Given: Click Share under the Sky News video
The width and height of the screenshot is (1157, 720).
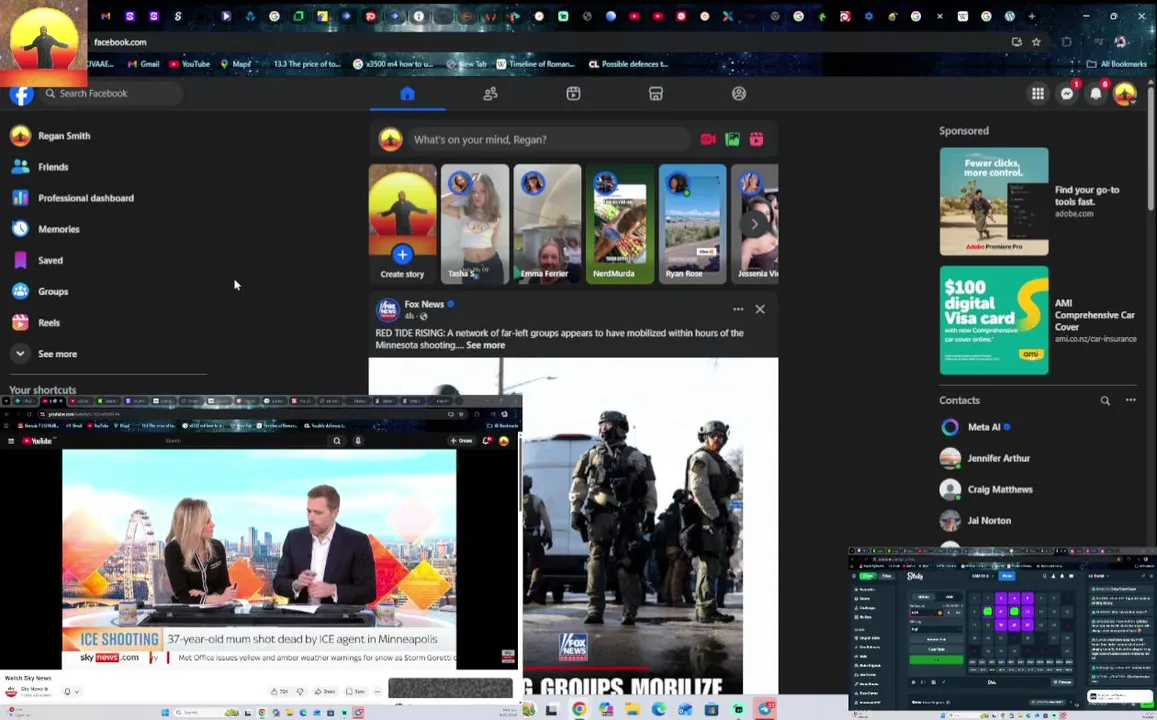Looking at the screenshot, I should click(325, 692).
